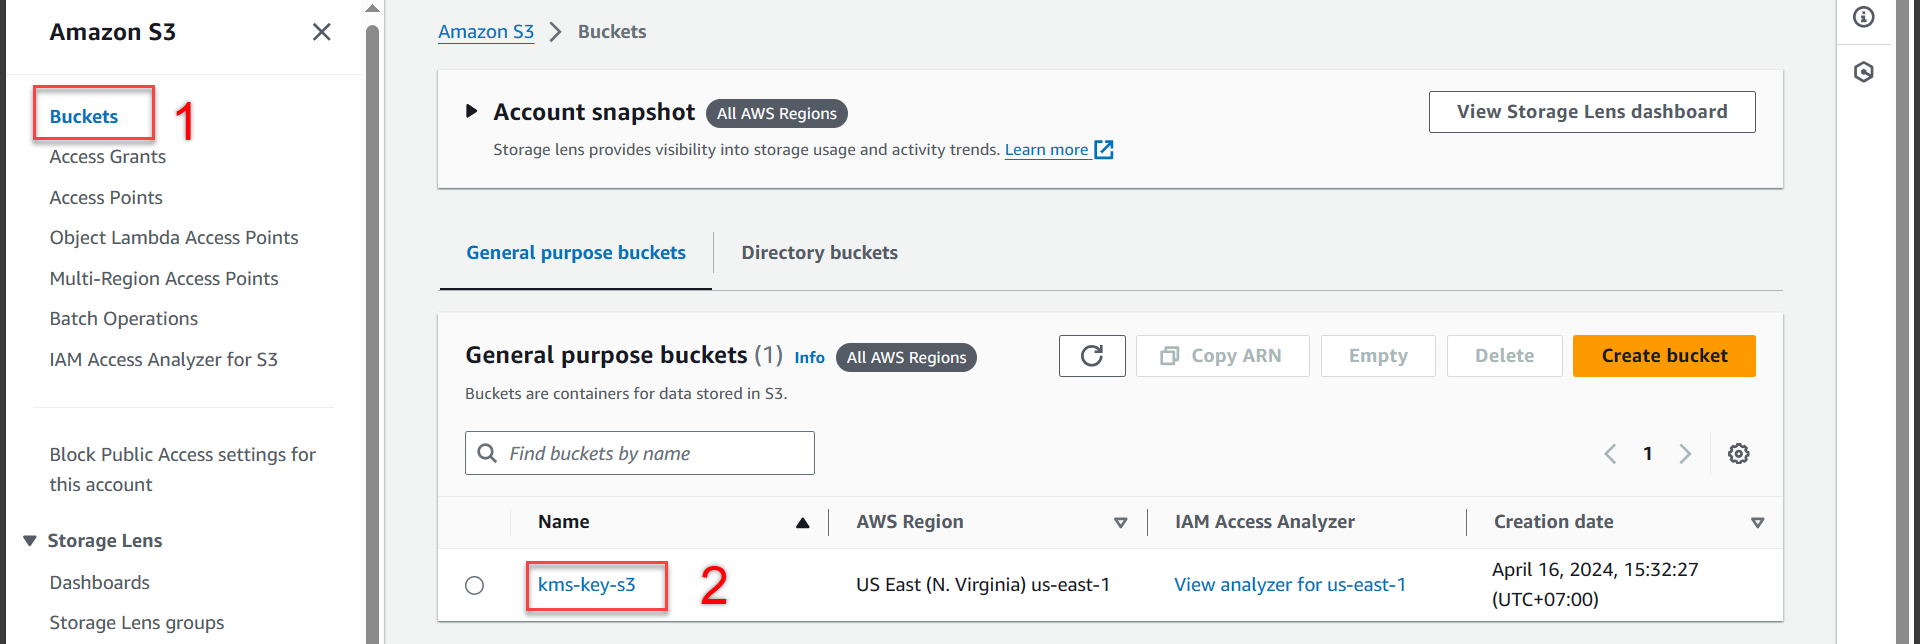1920x644 pixels.
Task: Select General purpose buckets tab
Action: coord(576,253)
